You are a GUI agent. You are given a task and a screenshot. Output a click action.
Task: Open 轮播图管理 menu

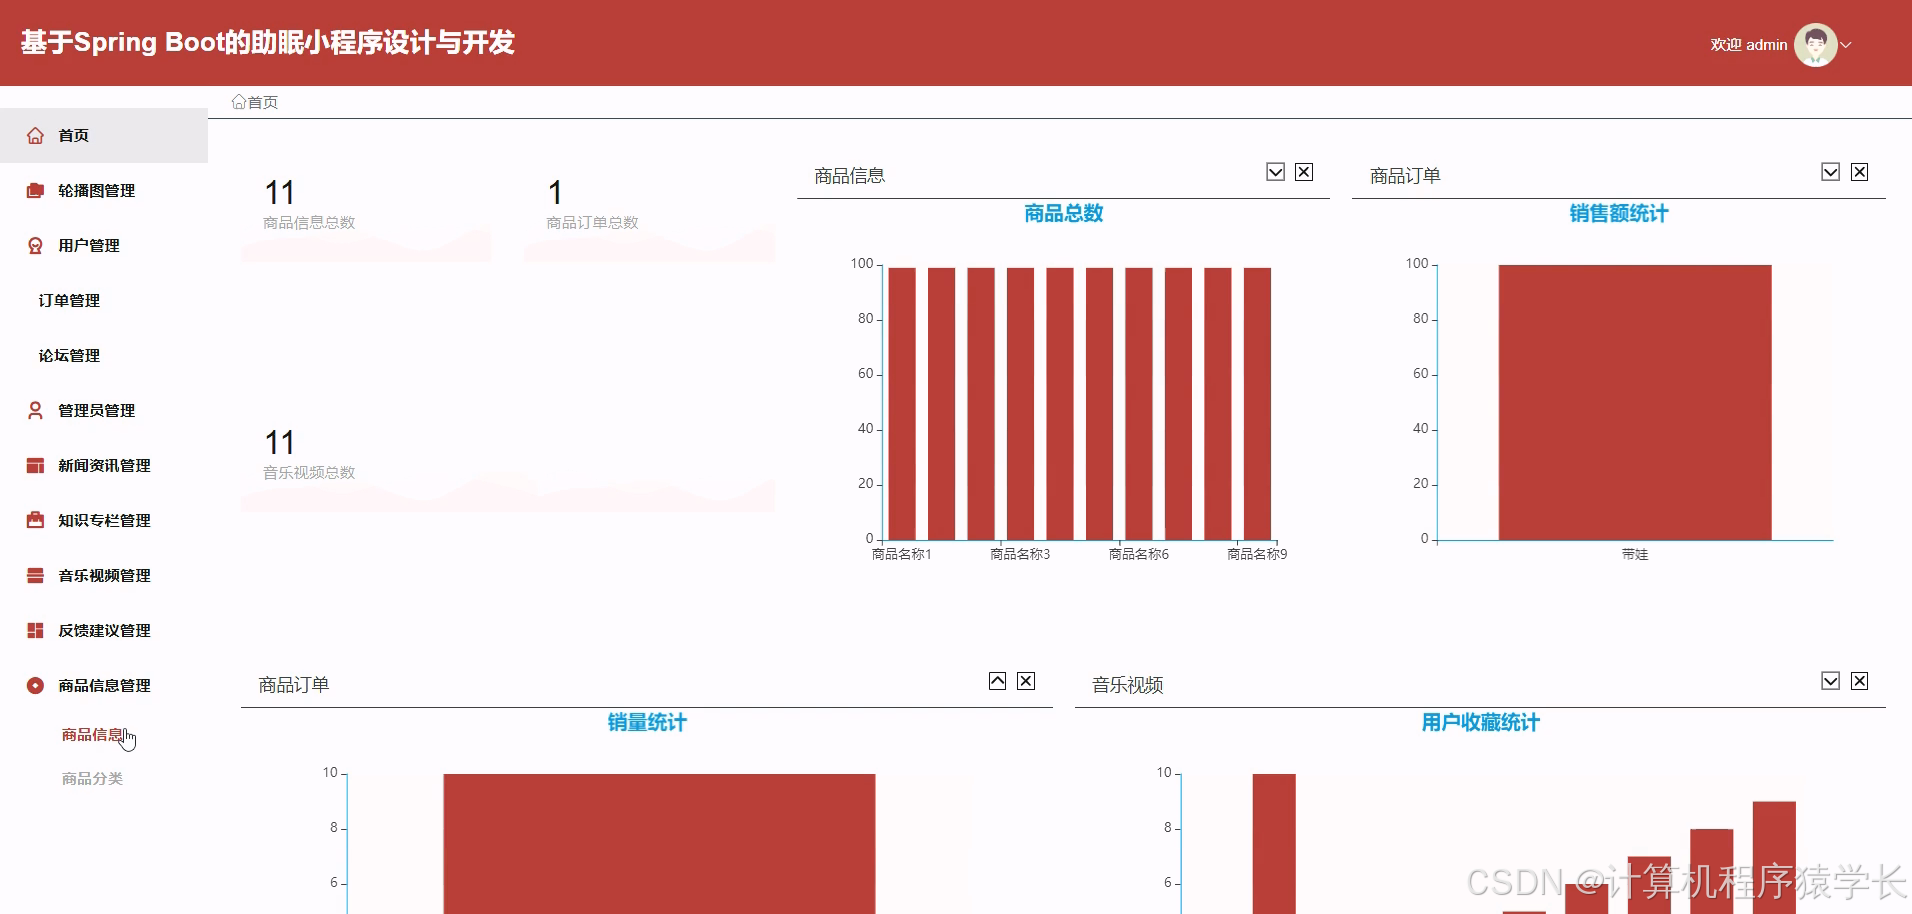pyautogui.click(x=104, y=190)
